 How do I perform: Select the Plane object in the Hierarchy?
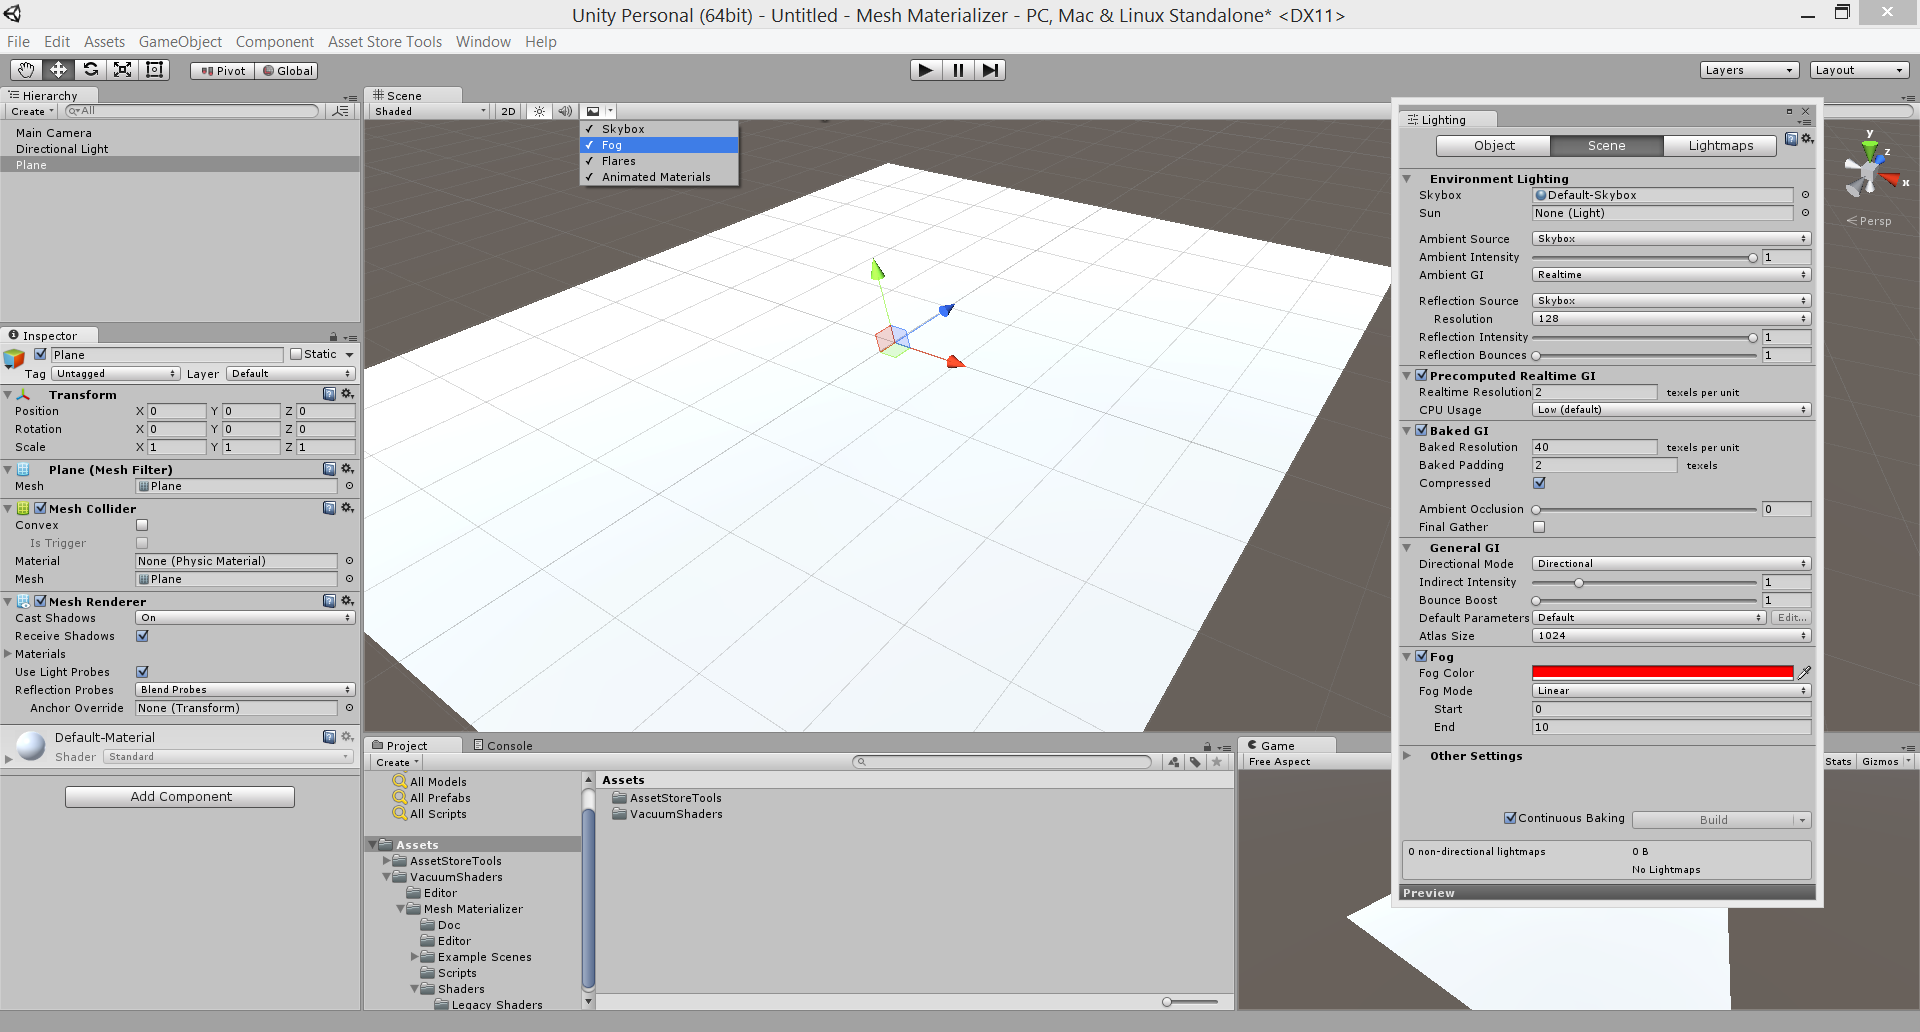[x=31, y=164]
